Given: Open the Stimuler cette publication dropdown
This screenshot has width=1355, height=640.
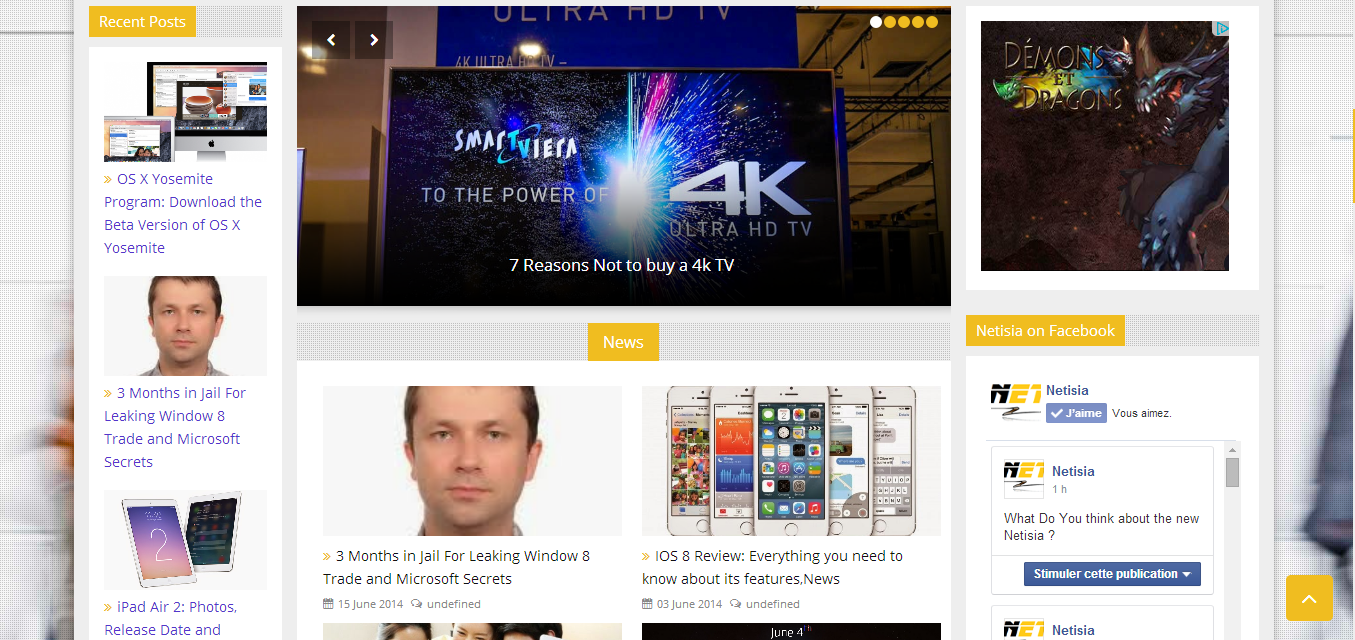Looking at the screenshot, I should [1112, 574].
